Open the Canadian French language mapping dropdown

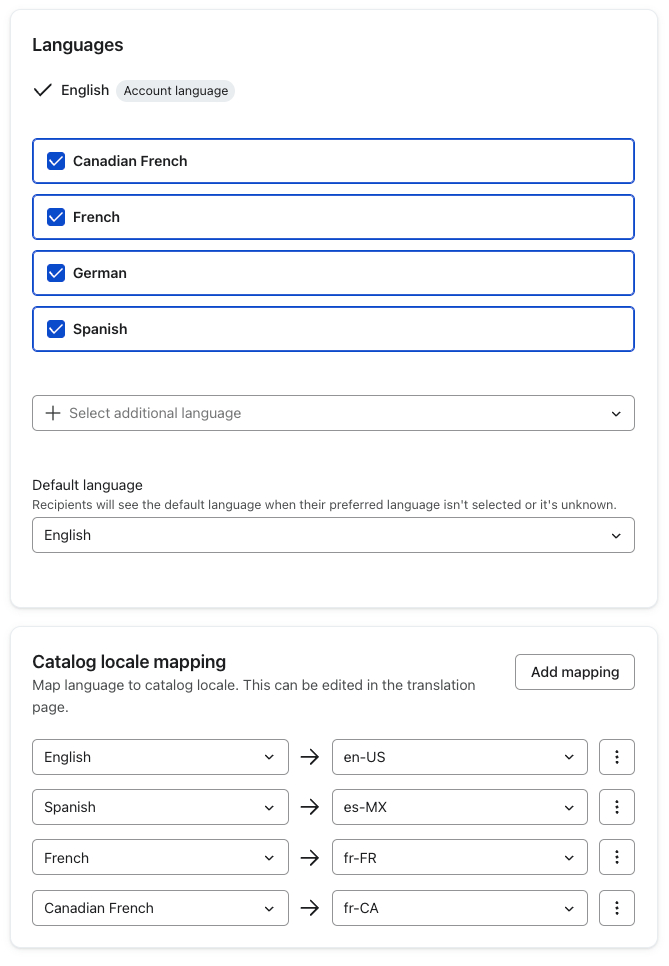click(x=160, y=908)
